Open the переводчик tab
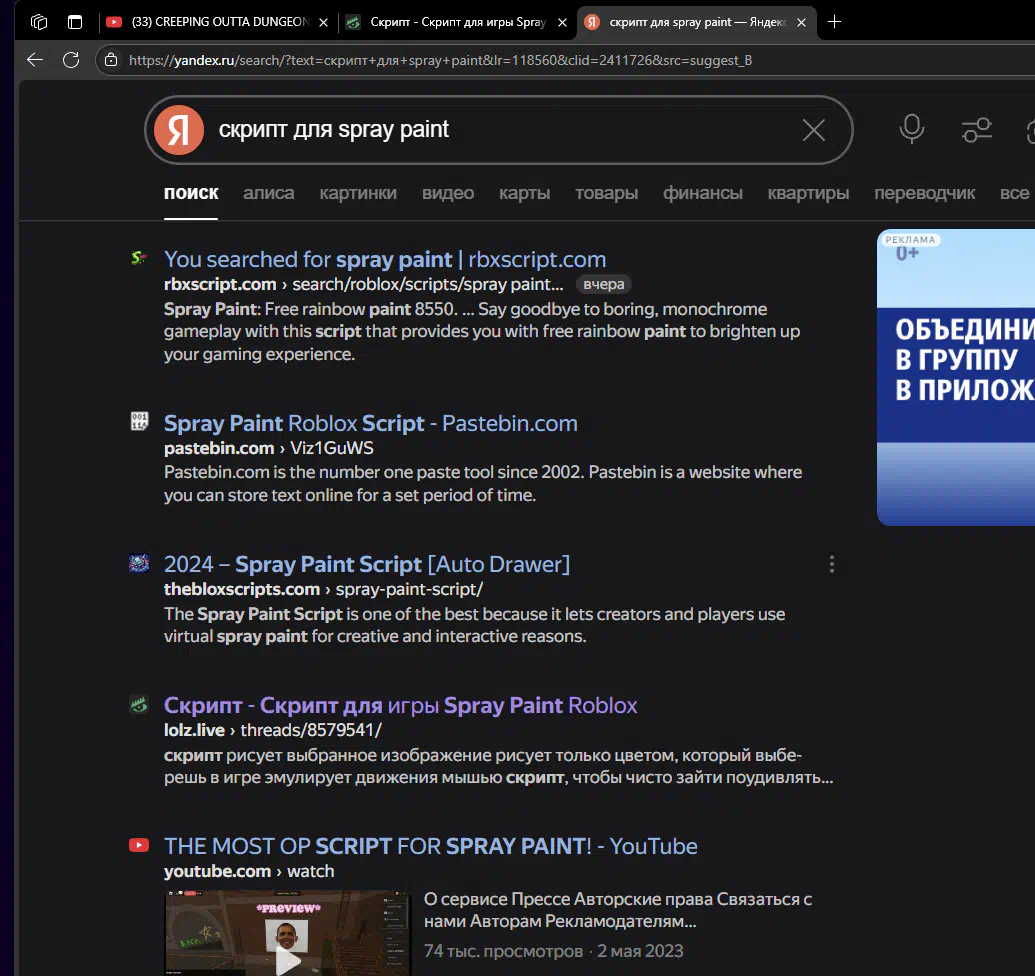The image size is (1035, 976). [924, 193]
